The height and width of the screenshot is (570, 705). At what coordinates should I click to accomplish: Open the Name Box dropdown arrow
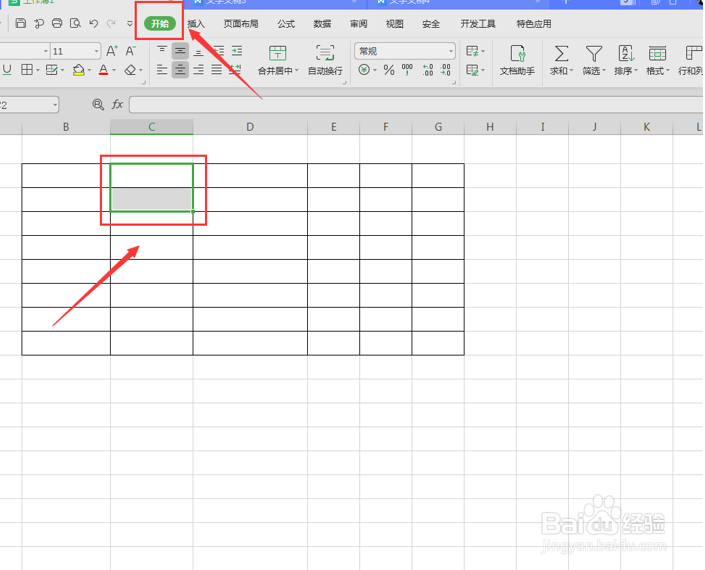(x=55, y=105)
